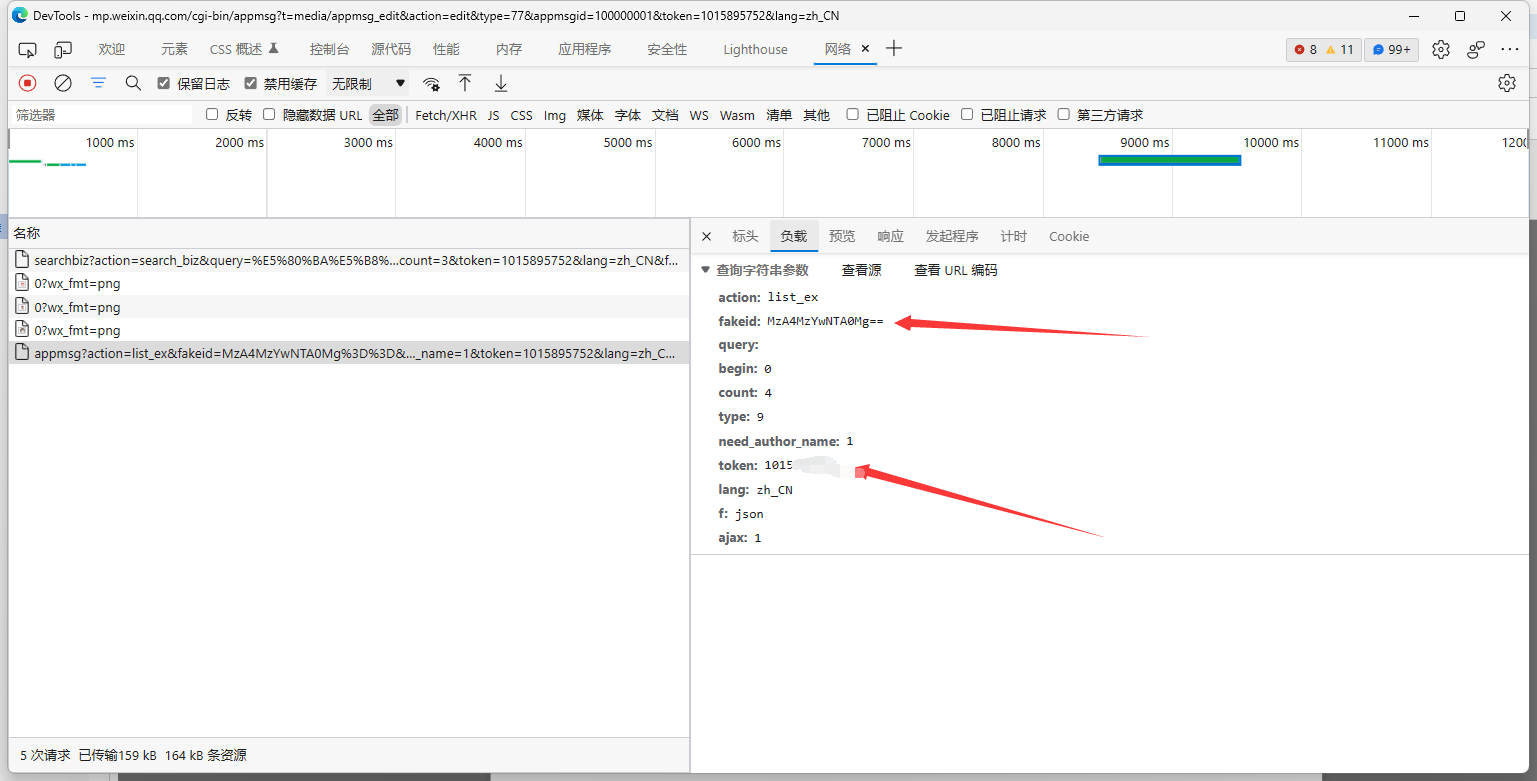
Task: Switch to 安全性 tab
Action: (x=667, y=49)
